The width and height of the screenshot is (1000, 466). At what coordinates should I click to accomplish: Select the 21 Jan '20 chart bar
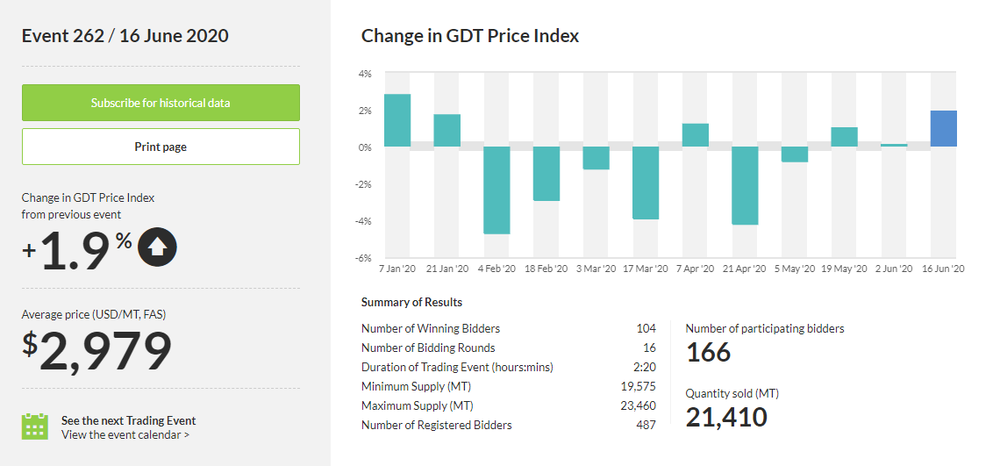click(x=447, y=131)
